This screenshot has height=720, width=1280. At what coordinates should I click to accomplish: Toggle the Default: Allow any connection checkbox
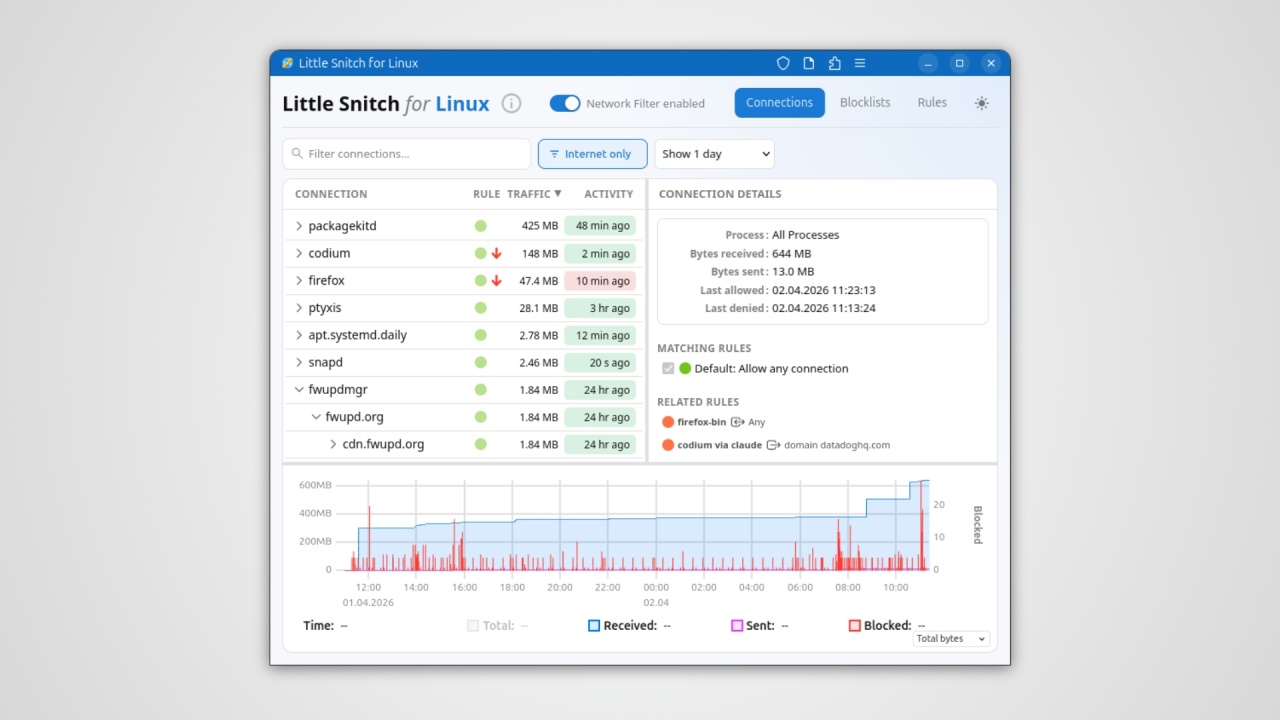click(x=668, y=369)
